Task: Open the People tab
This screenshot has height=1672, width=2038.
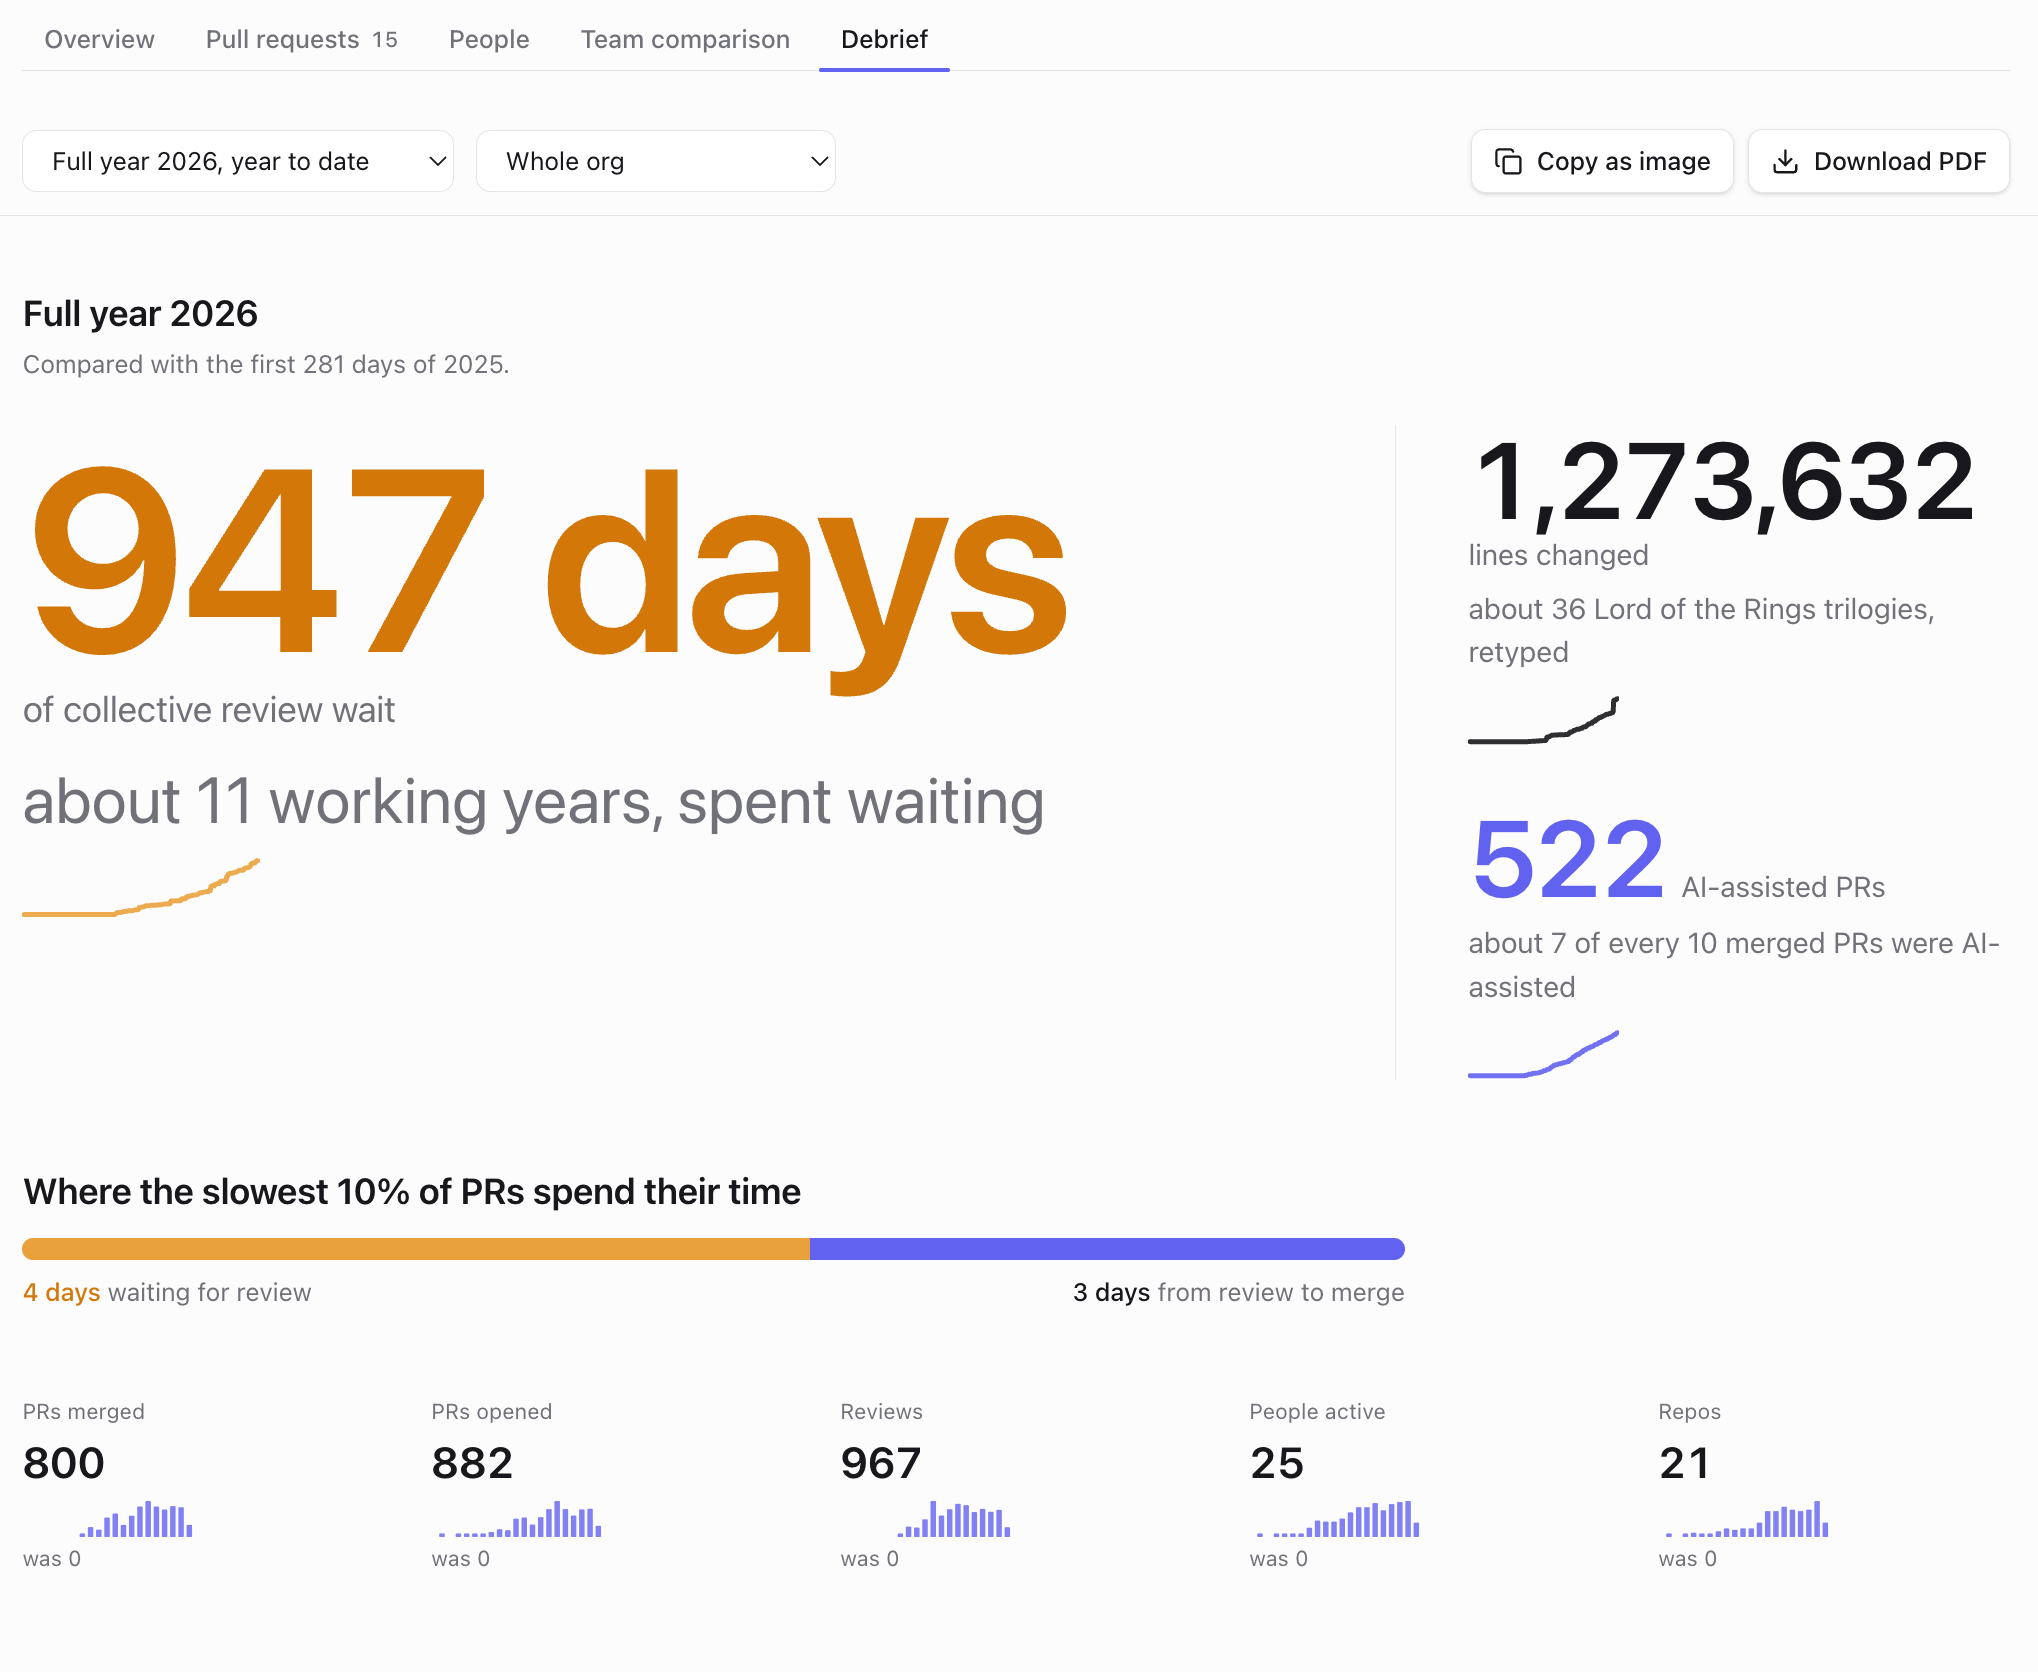Action: click(x=489, y=39)
